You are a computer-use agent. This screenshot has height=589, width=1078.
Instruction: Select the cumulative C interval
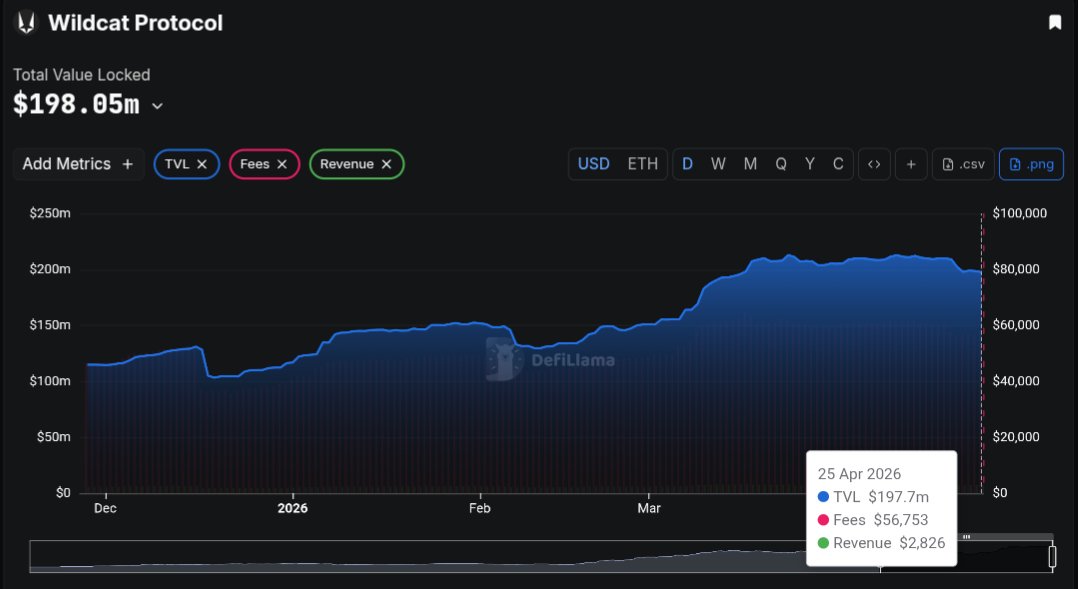[x=838, y=164]
